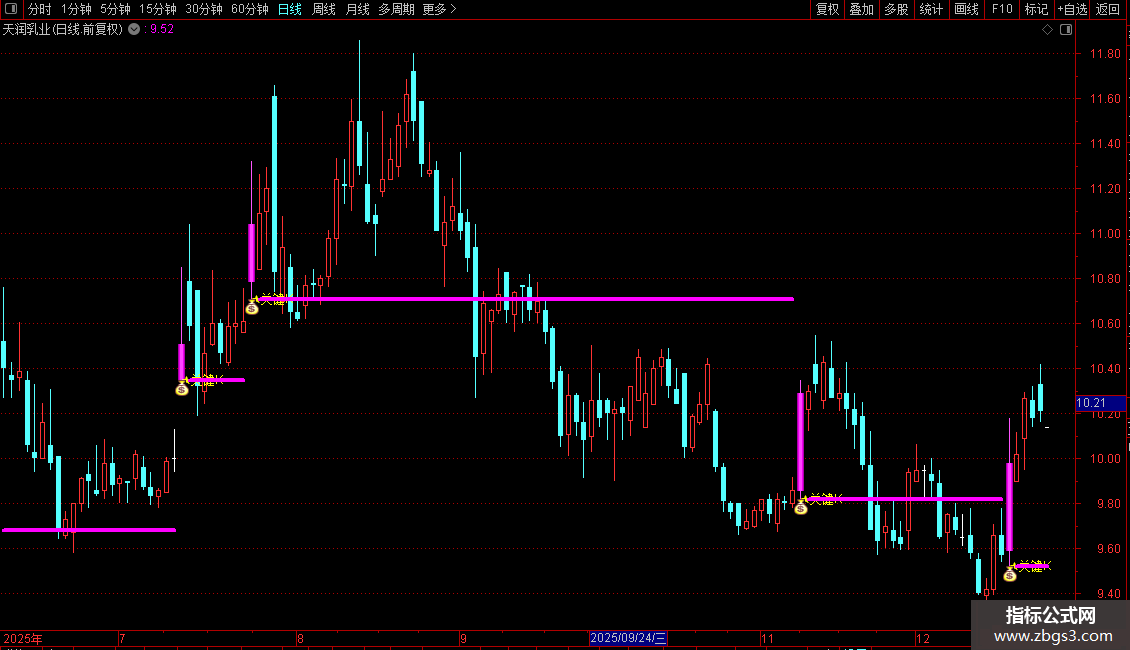
Task: Open the 多股 multi-stock view
Action: click(x=896, y=9)
